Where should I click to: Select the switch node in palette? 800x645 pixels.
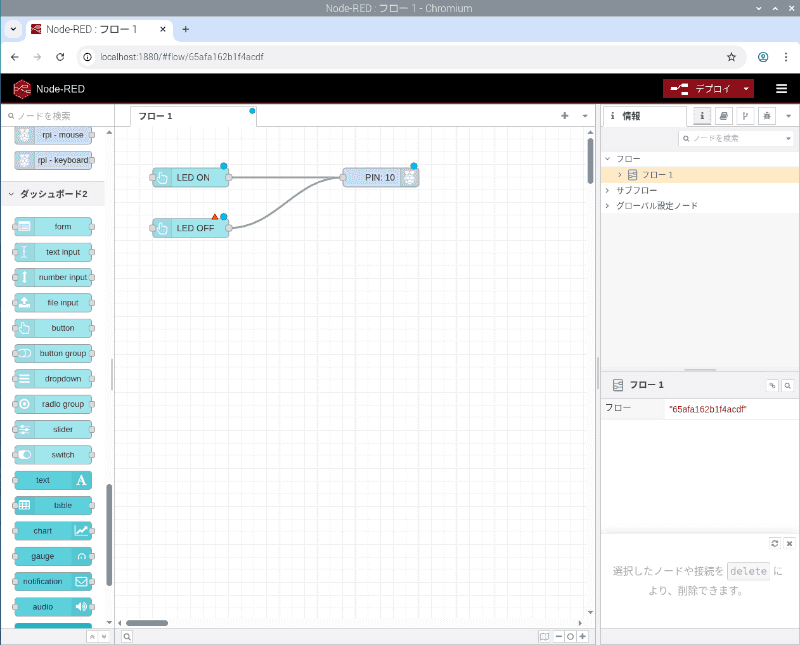pos(54,455)
